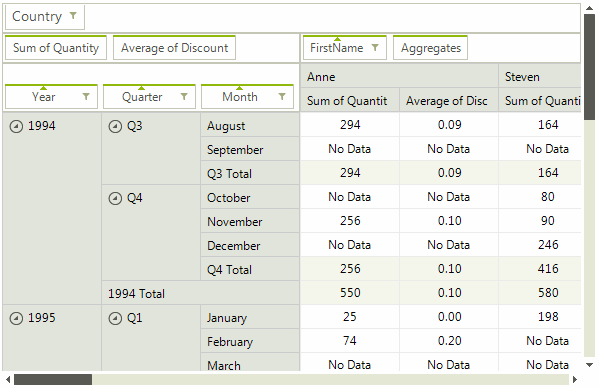The width and height of the screenshot is (599, 388).
Task: Click Steven's 1994 Total cell 580
Action: tap(540, 293)
